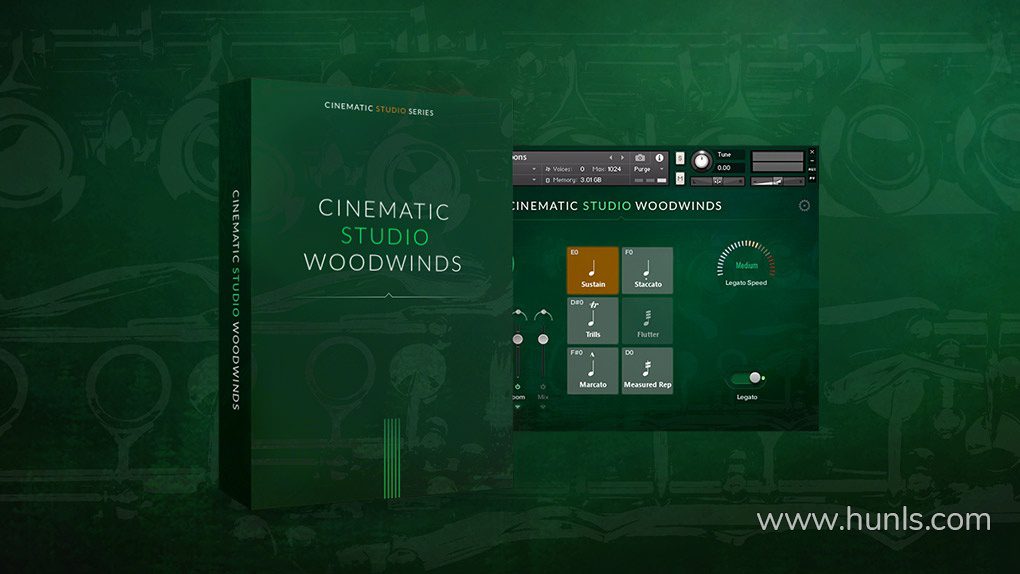Image resolution: width=1020 pixels, height=574 pixels.
Task: Toggle the Room mic power button
Action: 518,387
